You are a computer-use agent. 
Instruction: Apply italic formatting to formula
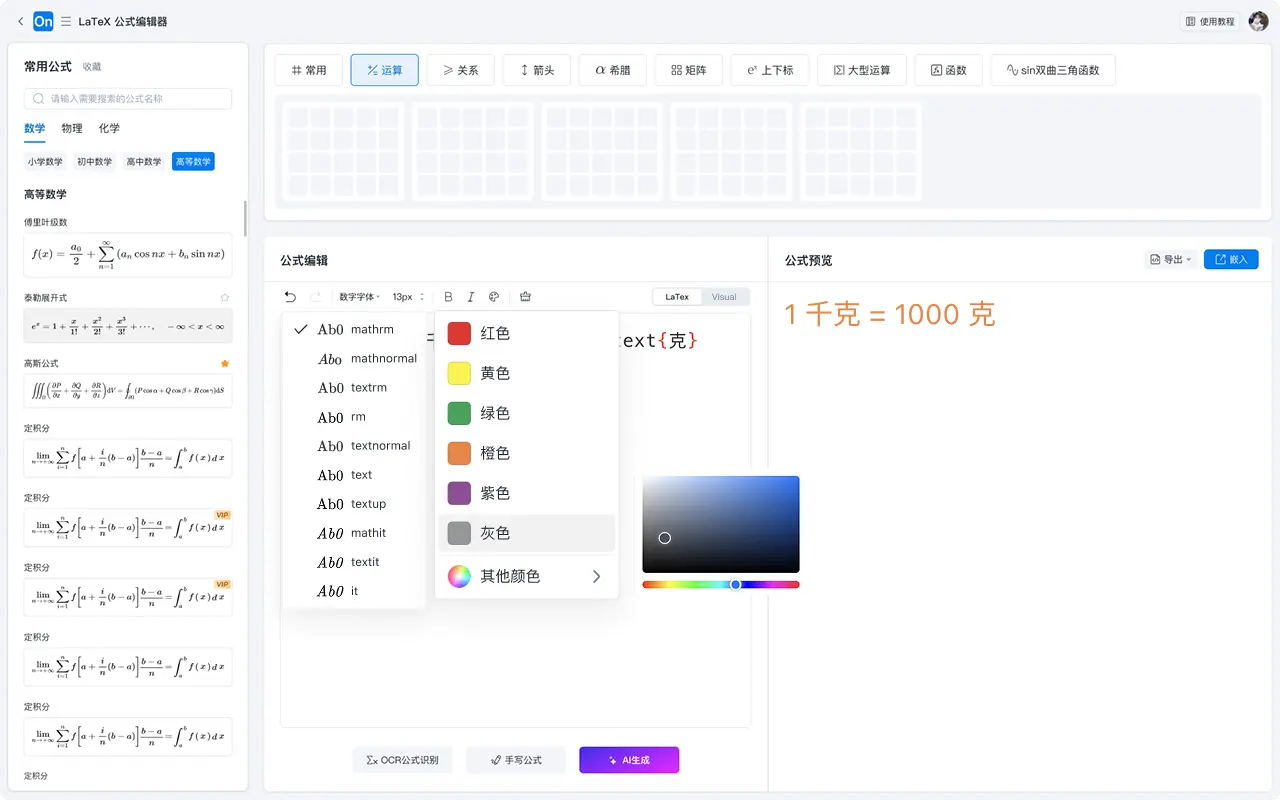pos(471,297)
